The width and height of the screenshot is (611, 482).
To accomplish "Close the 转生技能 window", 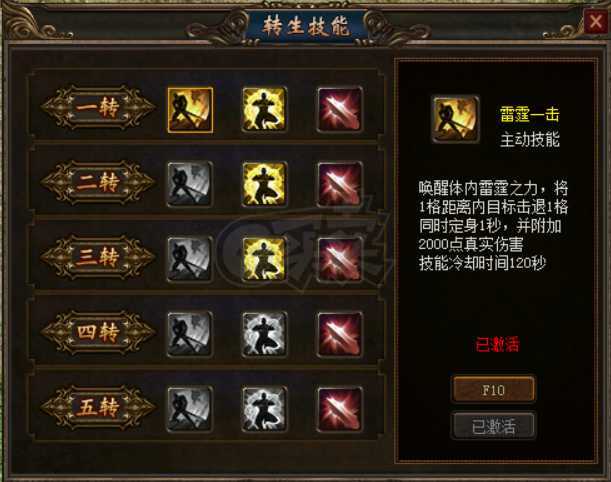I will point(595,21).
